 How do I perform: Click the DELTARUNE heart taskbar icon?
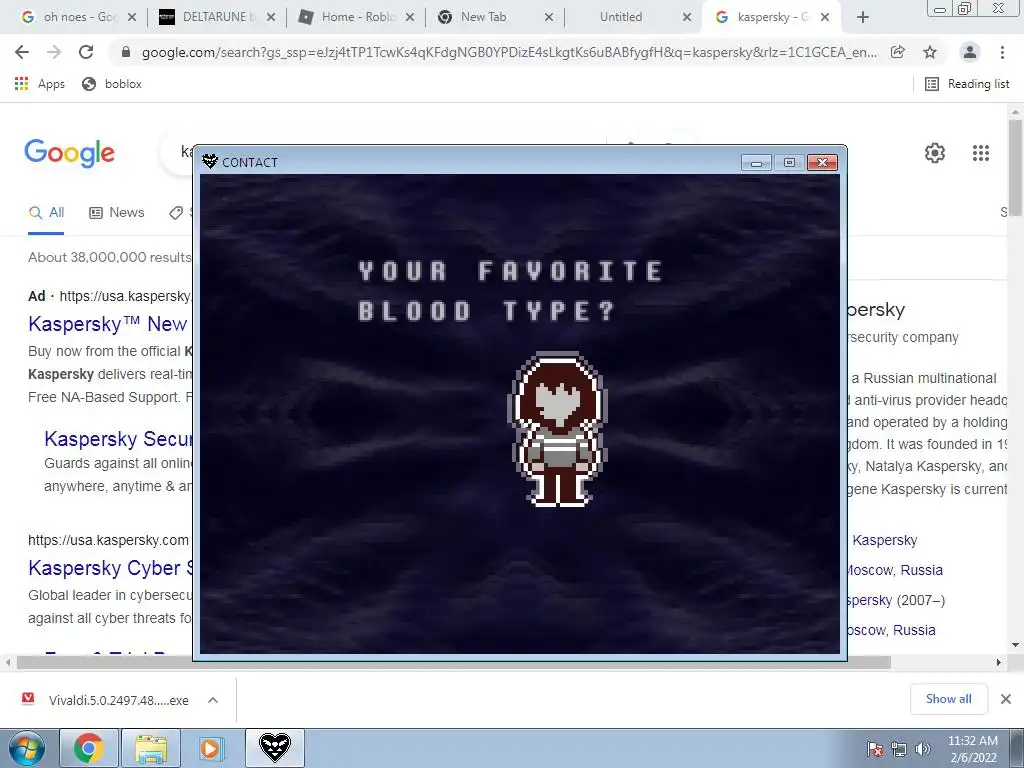tap(274, 748)
